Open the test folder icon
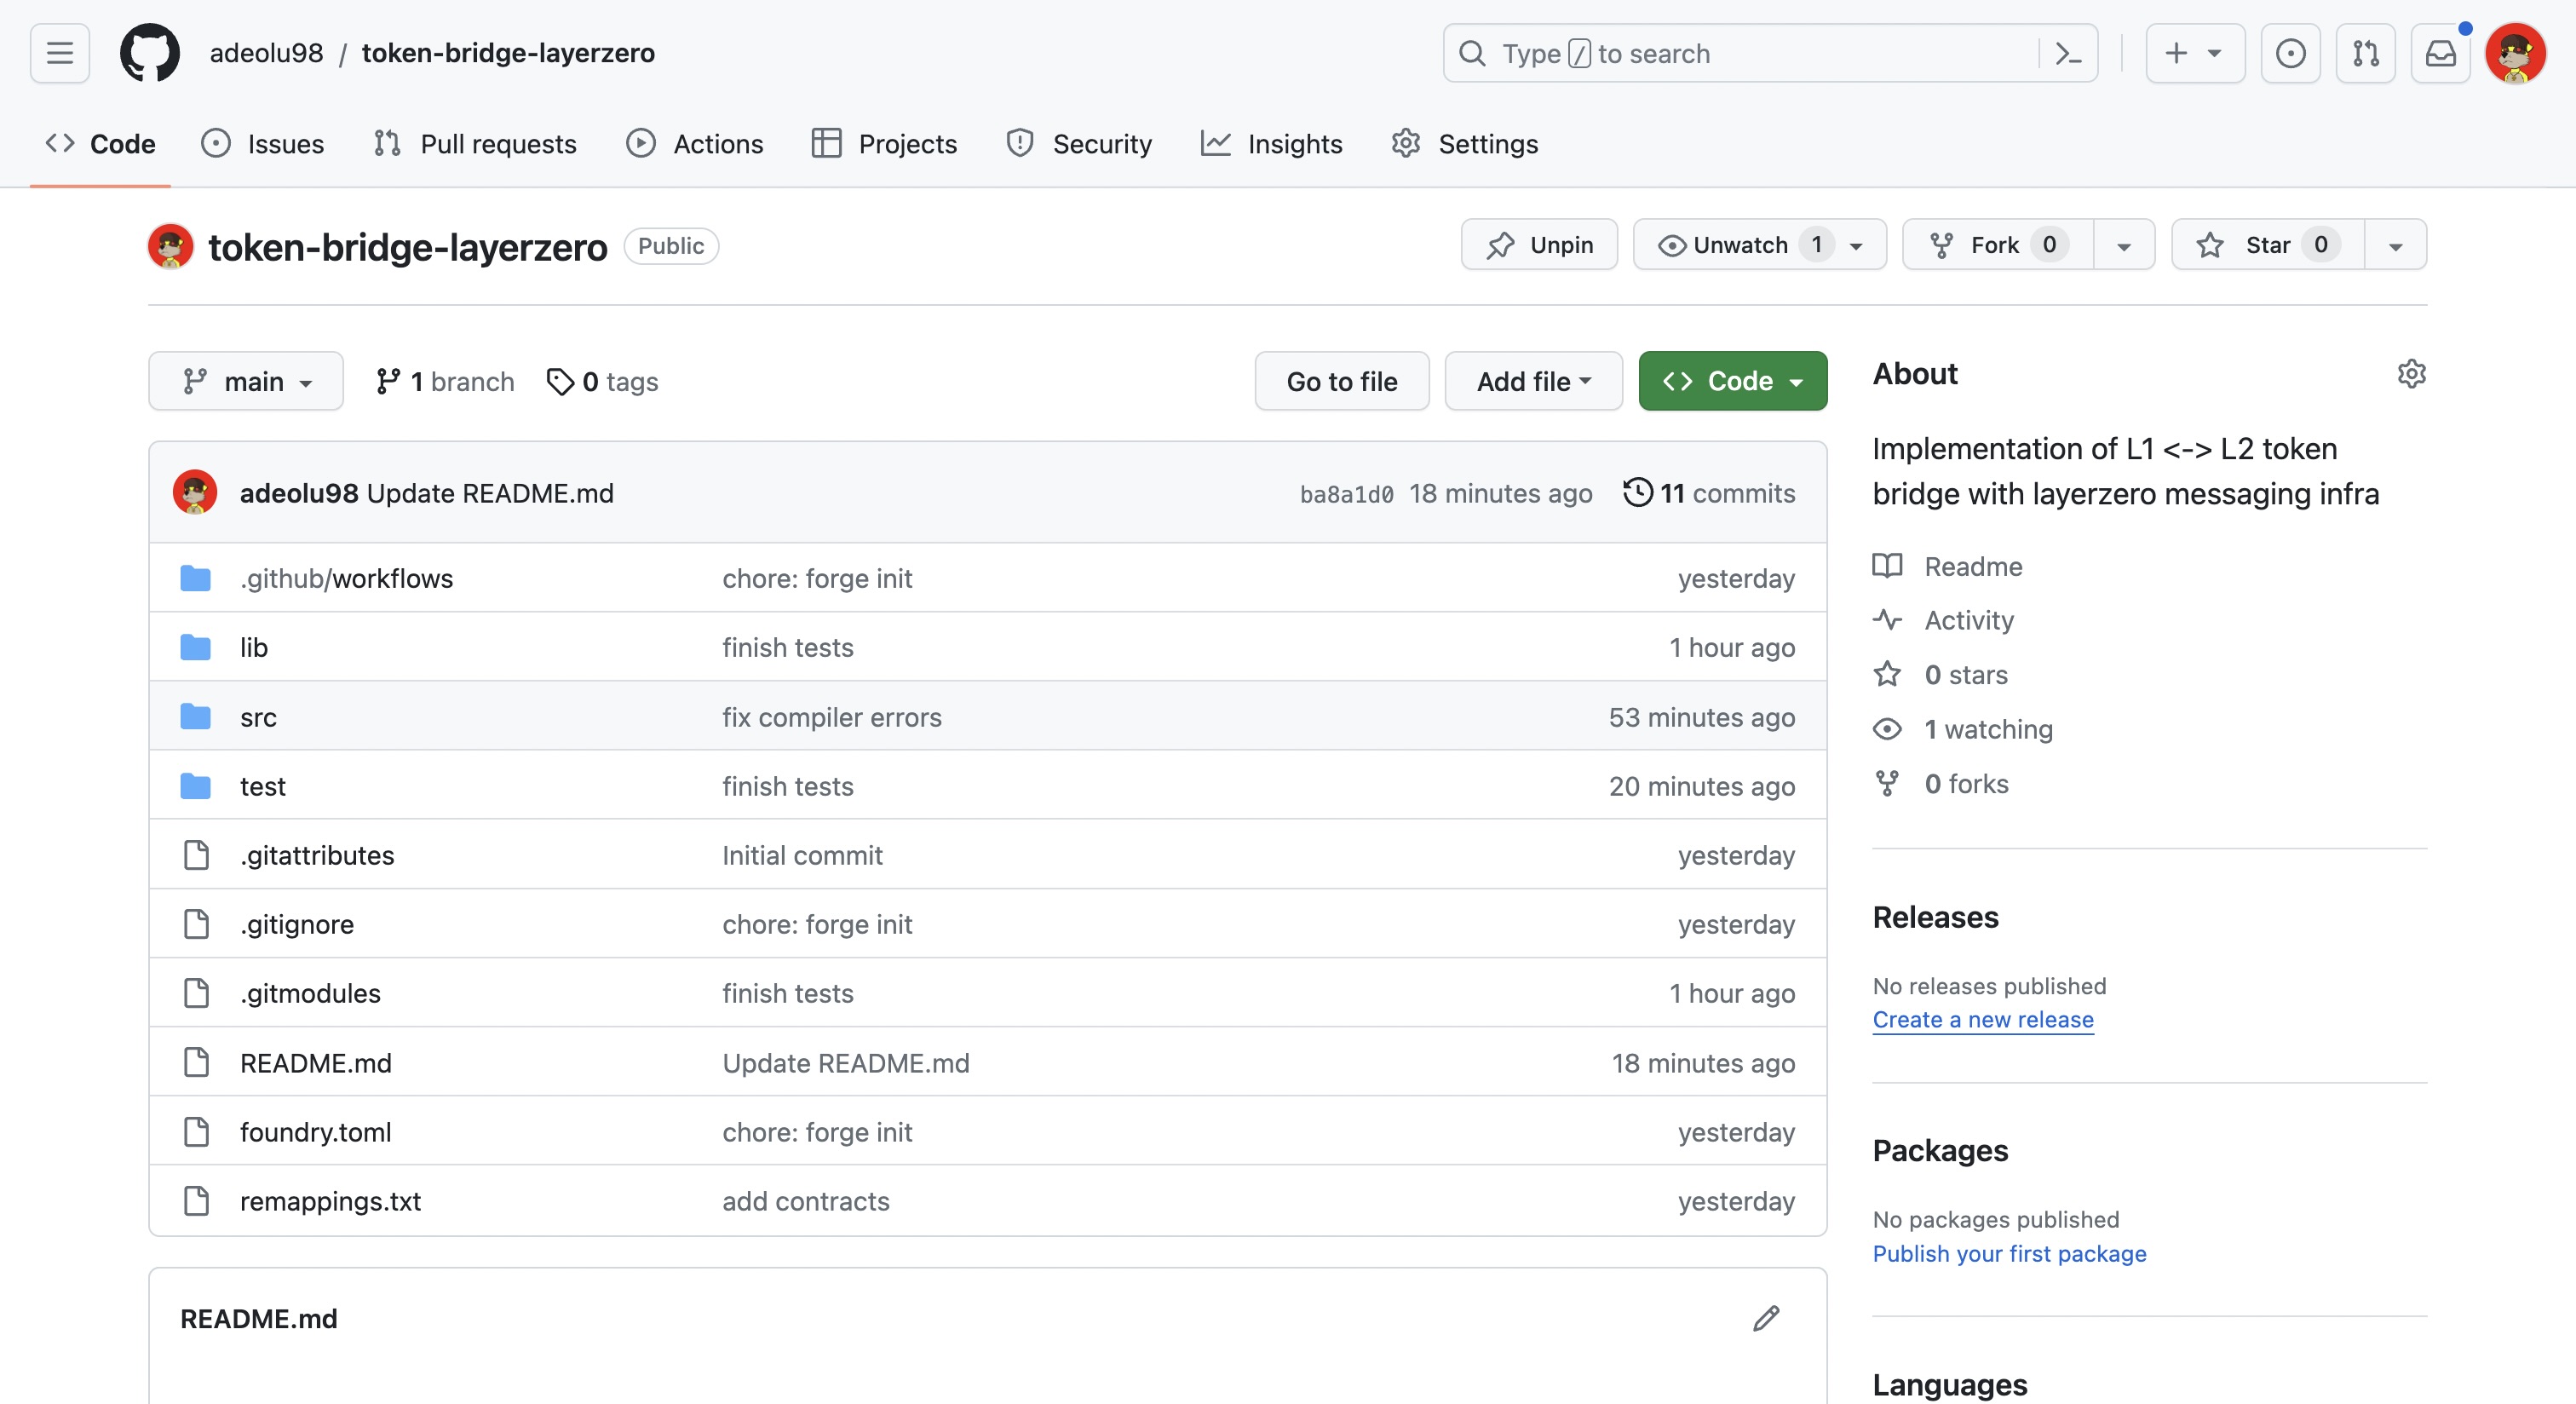 tap(196, 786)
